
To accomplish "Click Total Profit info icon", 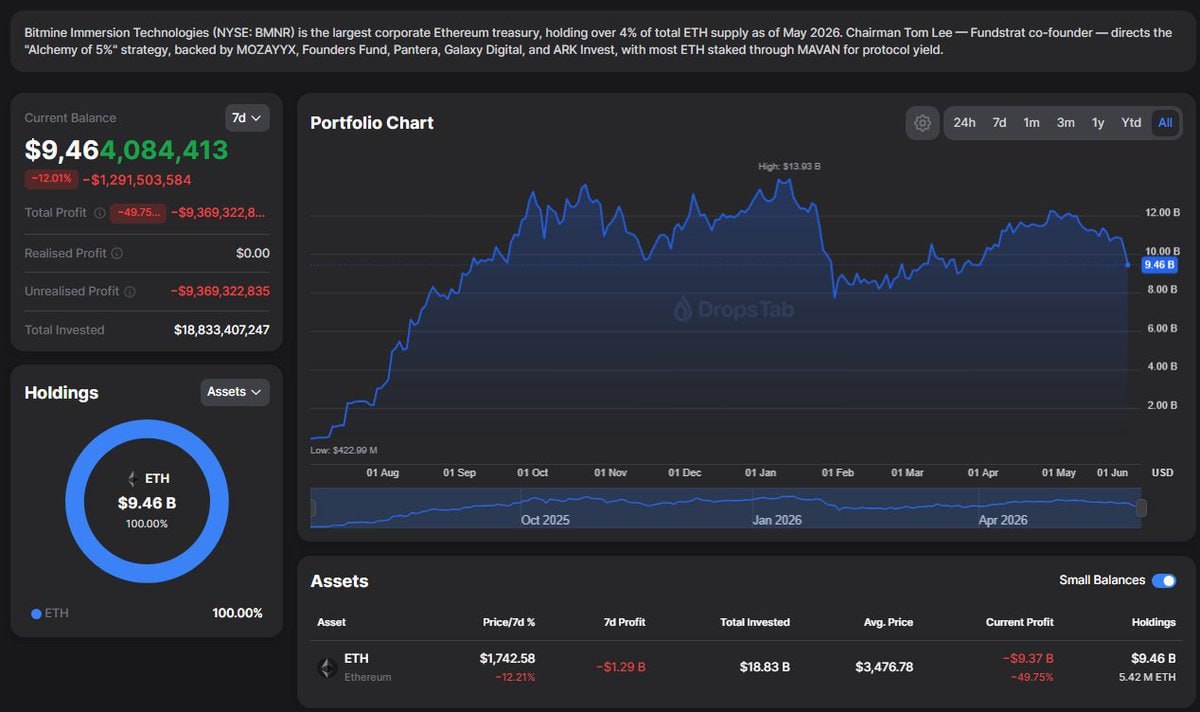I will tap(99, 213).
